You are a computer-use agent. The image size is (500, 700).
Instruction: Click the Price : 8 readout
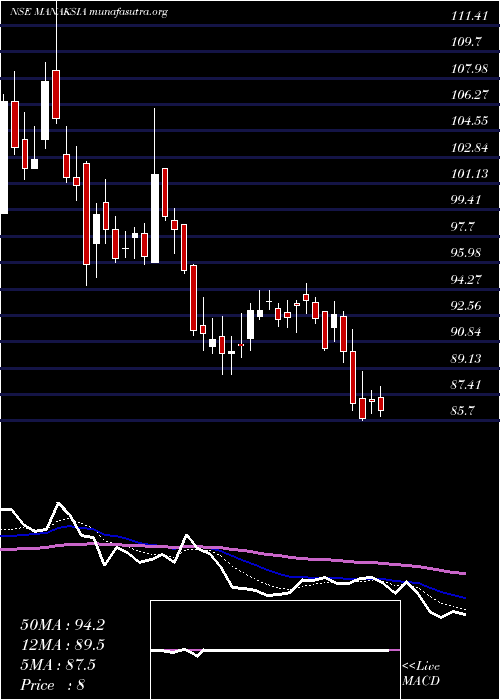click(x=53, y=685)
